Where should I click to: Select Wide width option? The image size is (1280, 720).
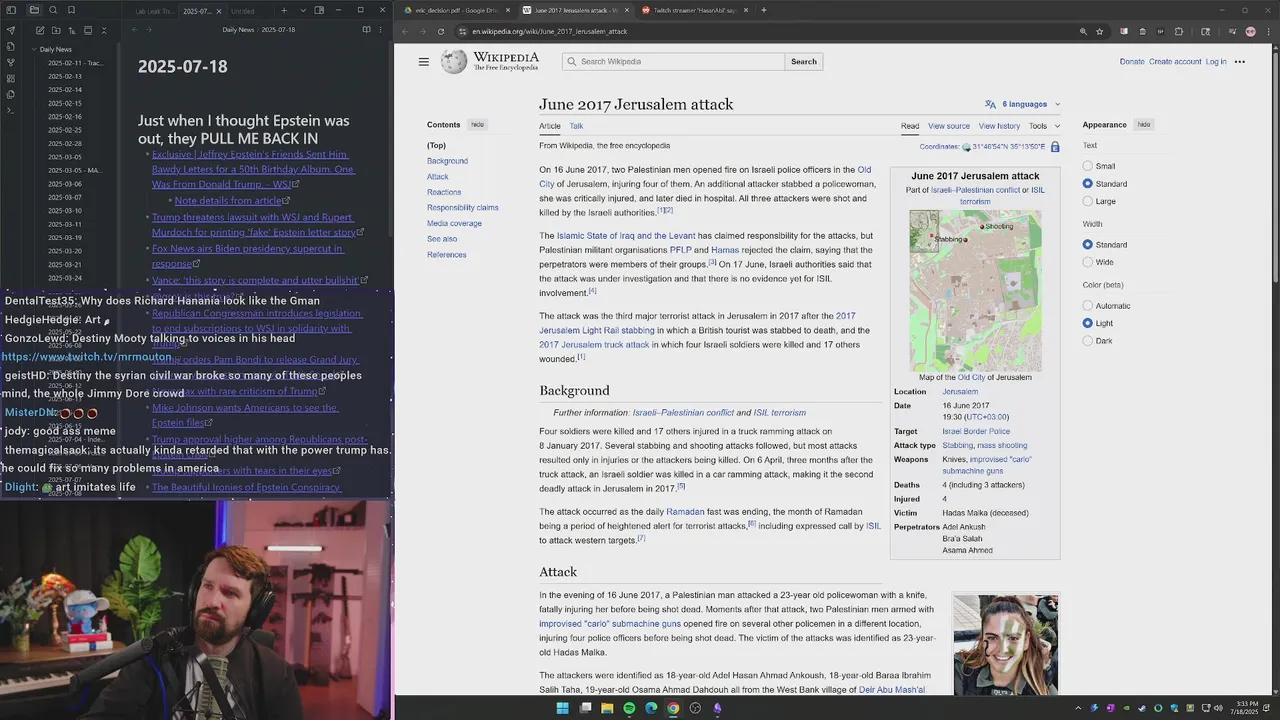pos(1087,262)
